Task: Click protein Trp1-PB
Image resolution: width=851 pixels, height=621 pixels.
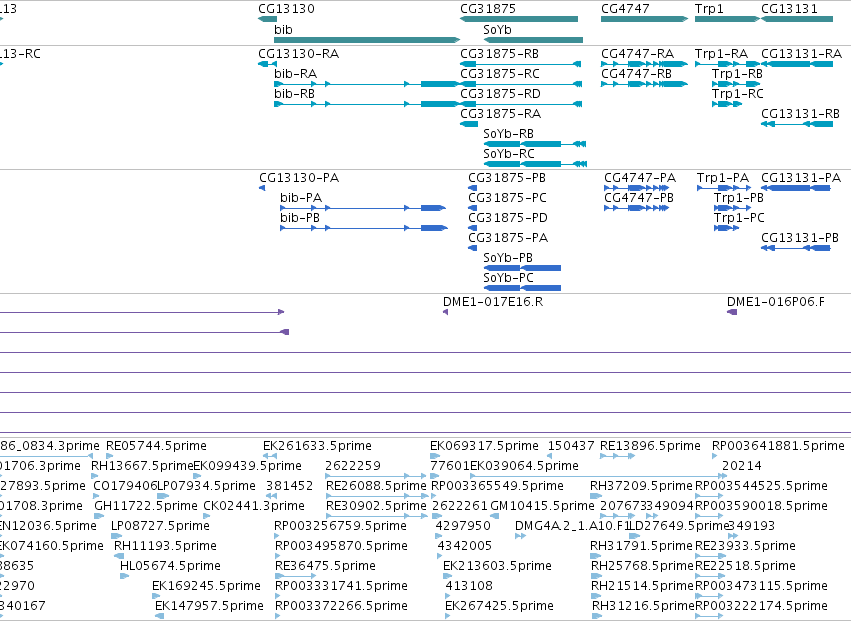Action: [733, 208]
